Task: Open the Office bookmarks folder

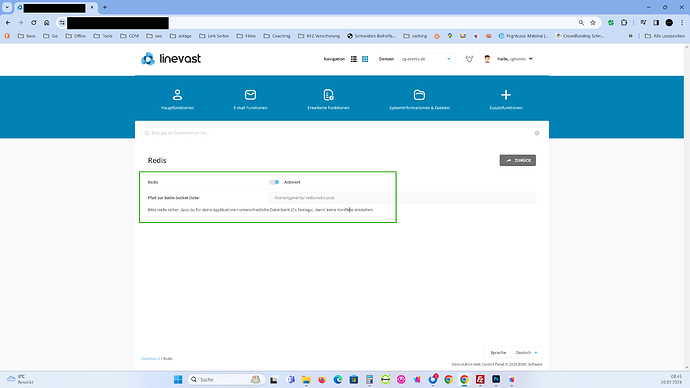Action: pyautogui.click(x=76, y=36)
